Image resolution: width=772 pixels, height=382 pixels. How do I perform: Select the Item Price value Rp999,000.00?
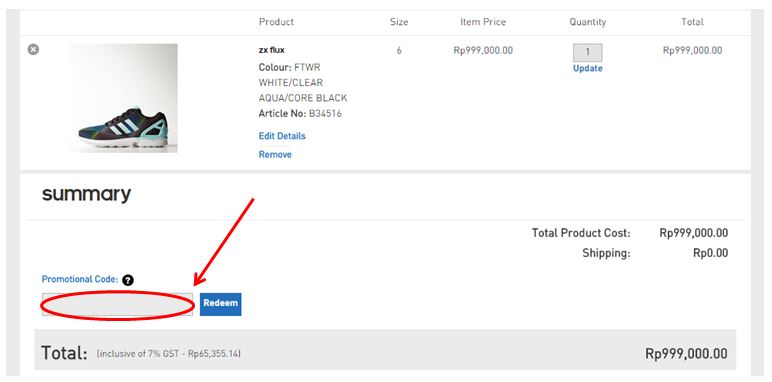(x=483, y=50)
